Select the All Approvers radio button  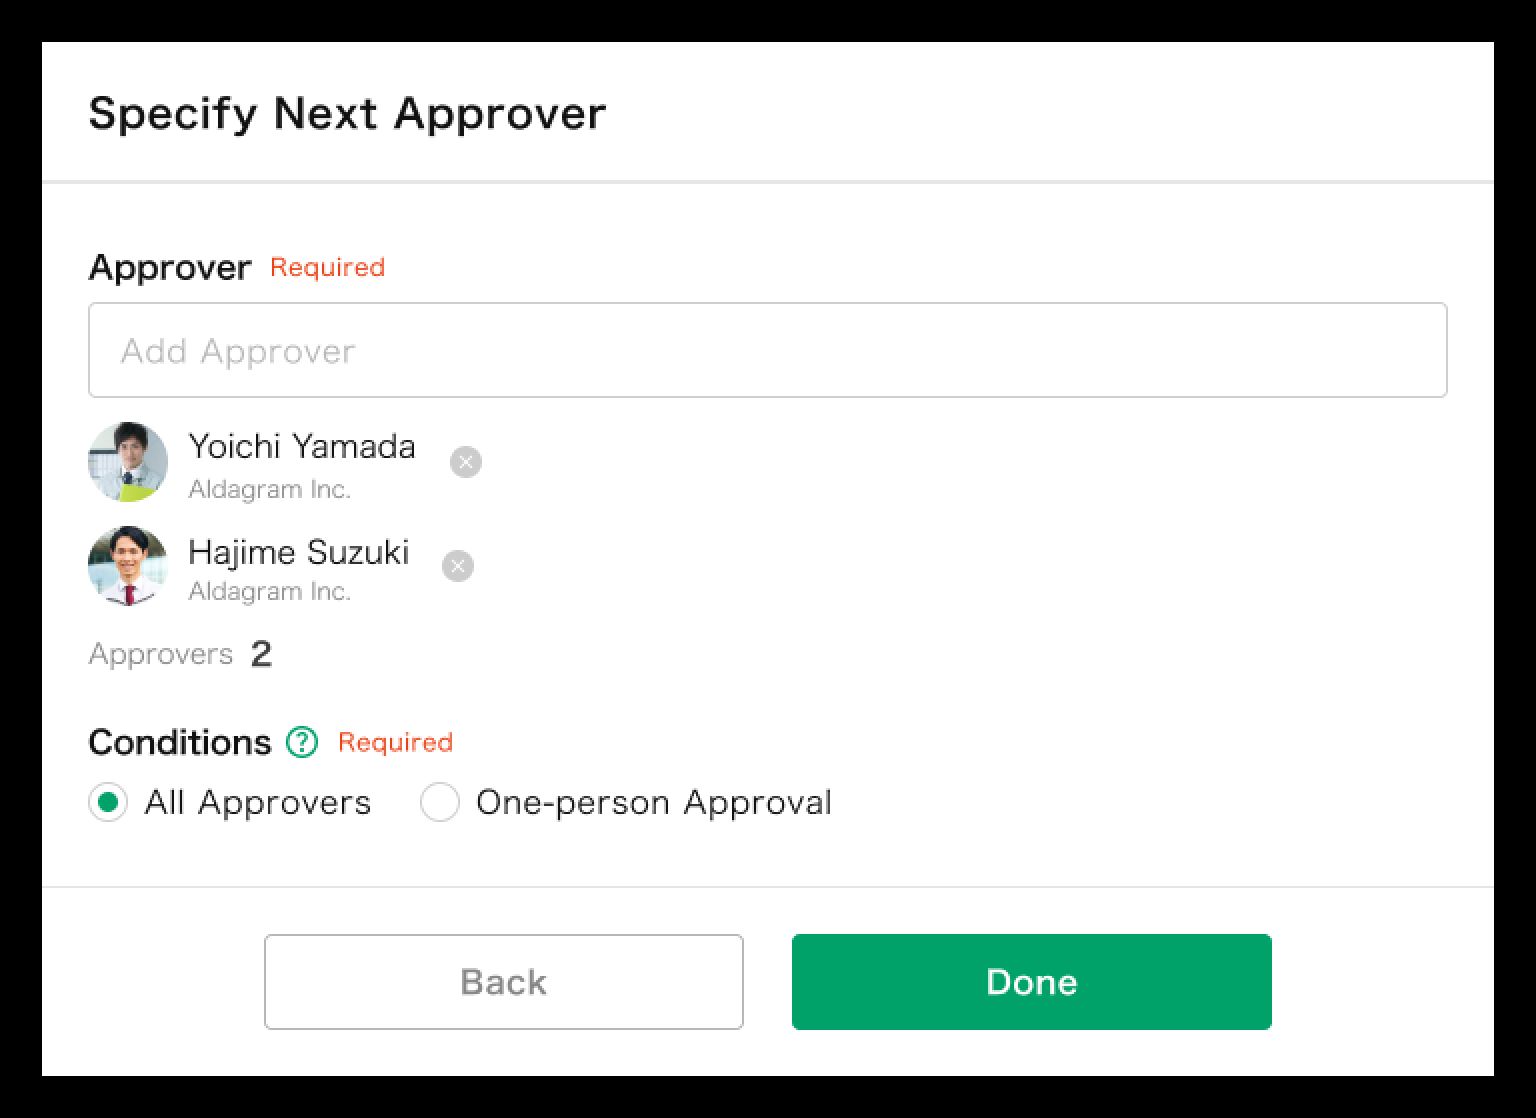(108, 802)
